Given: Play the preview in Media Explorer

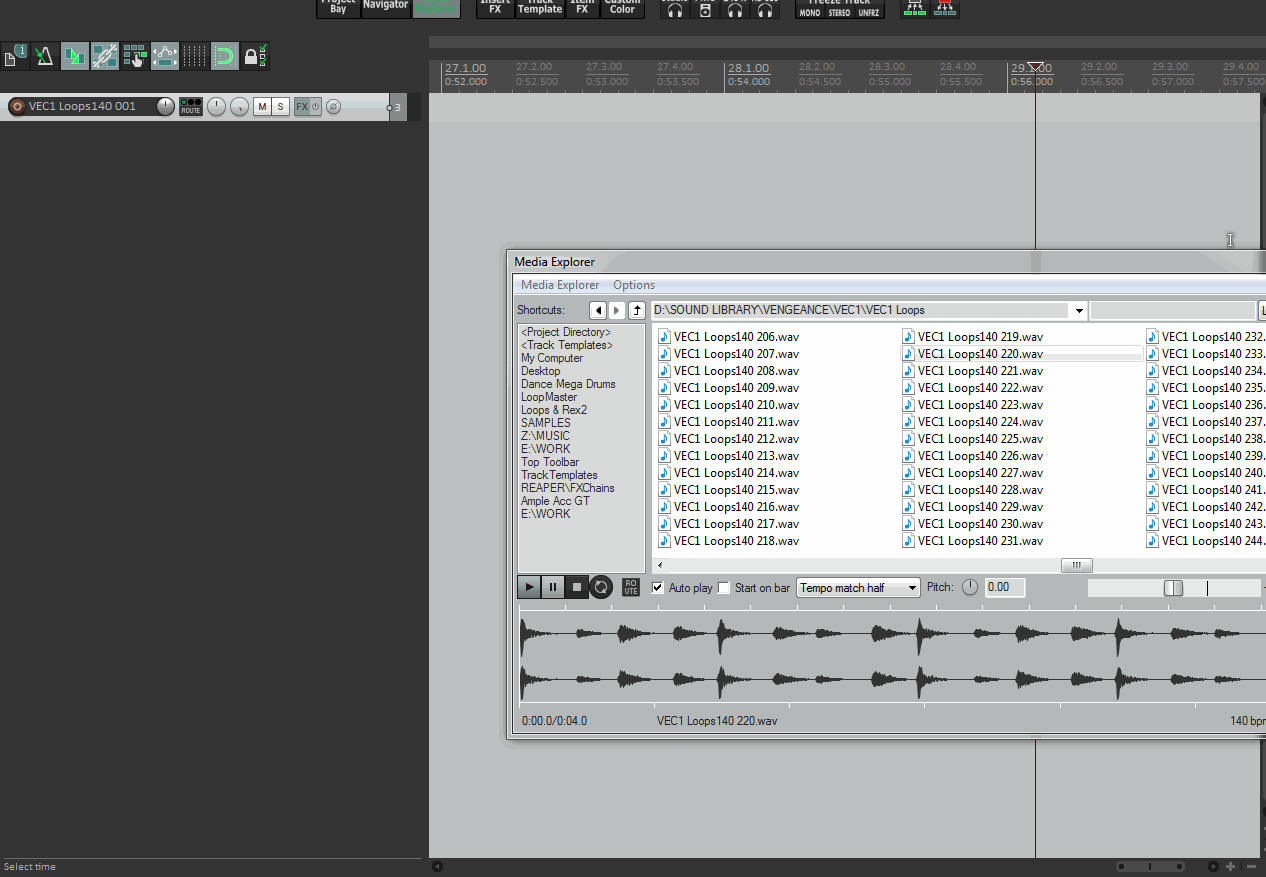Looking at the screenshot, I should click(529, 587).
